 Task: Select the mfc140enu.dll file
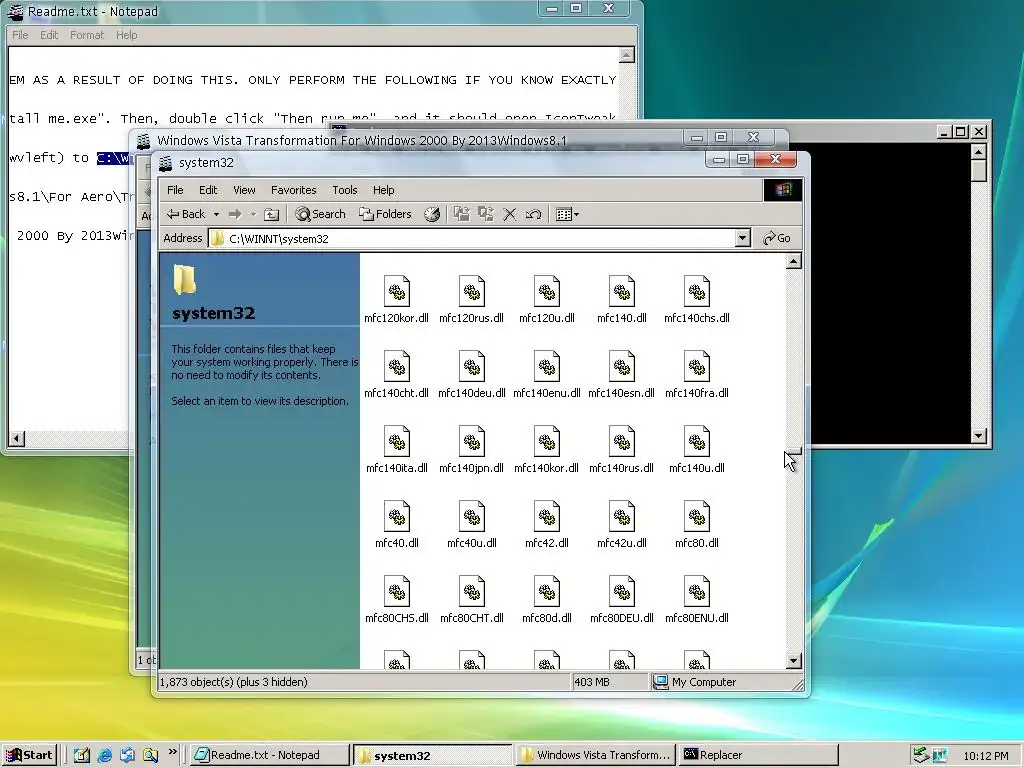tap(547, 374)
